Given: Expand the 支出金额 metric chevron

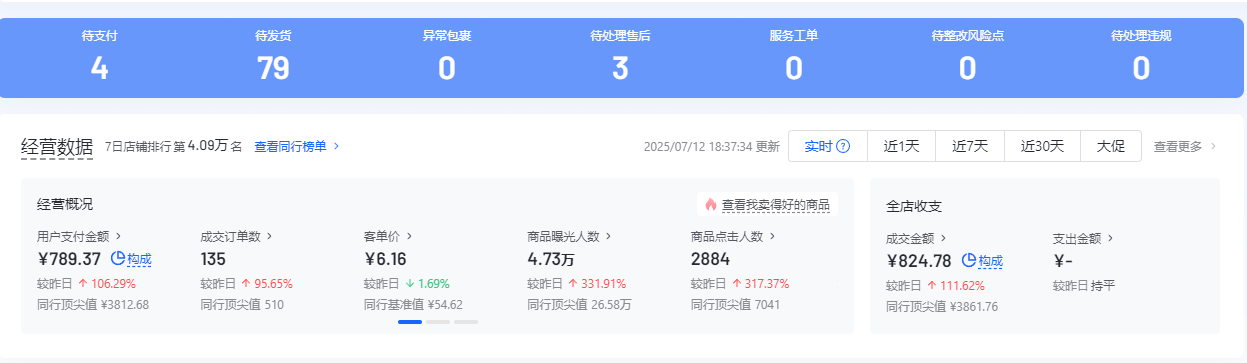Looking at the screenshot, I should pos(1110,238).
